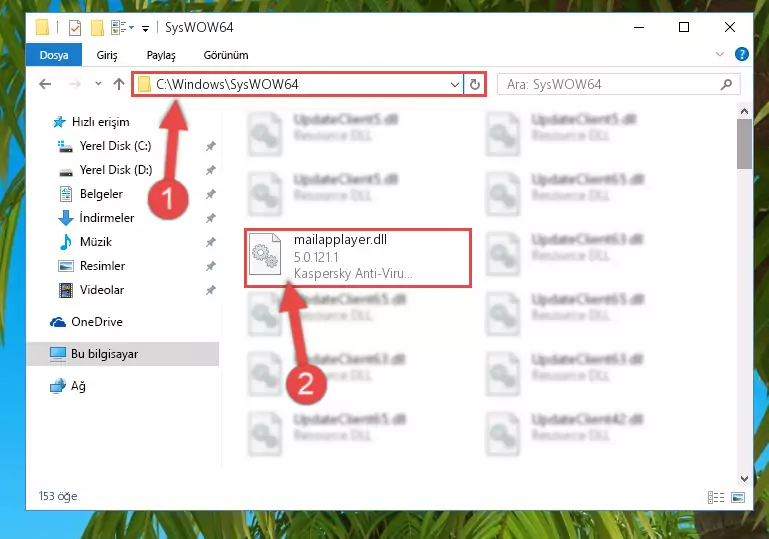Viewport: 769px width, 539px height.
Task: Click the New Folder quick access icon
Action: pos(97,28)
